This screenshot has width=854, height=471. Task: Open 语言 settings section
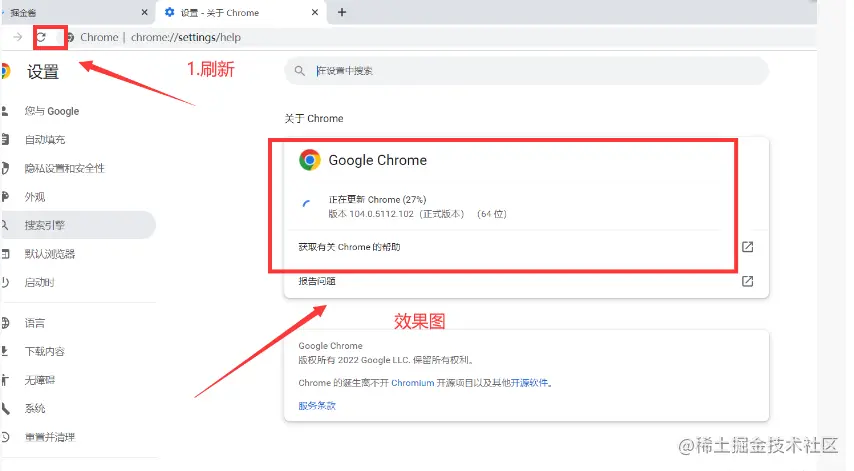pyautogui.click(x=35, y=323)
